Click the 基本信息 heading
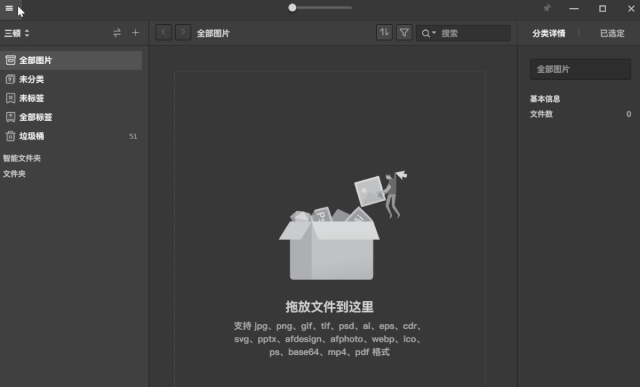The image size is (640, 387). tap(545, 99)
